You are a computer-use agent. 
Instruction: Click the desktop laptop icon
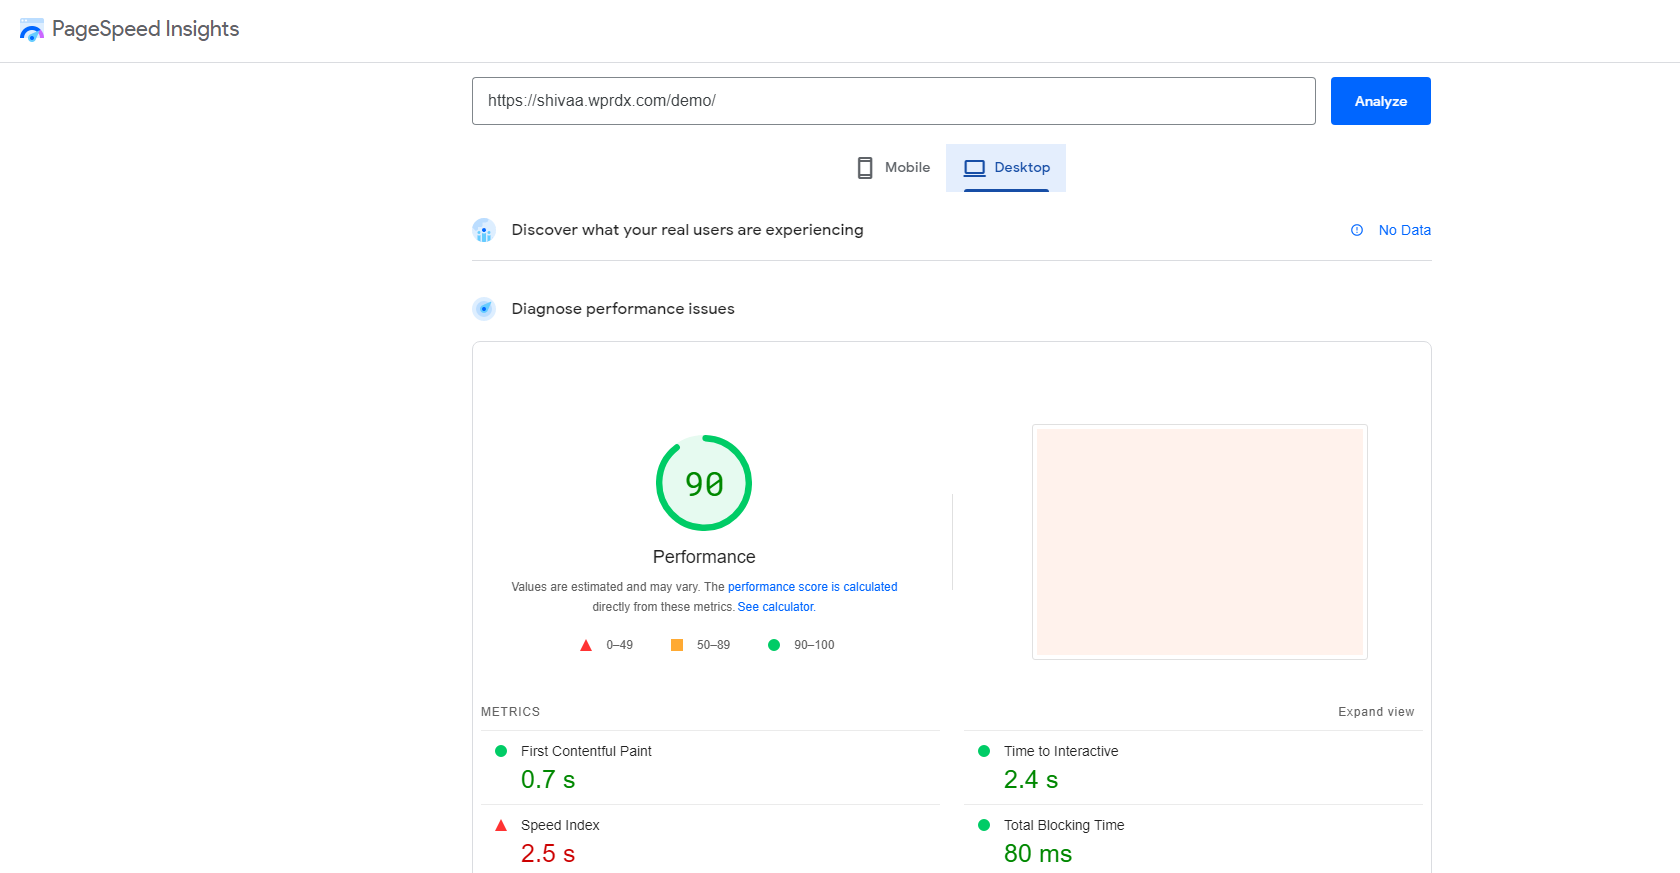975,168
